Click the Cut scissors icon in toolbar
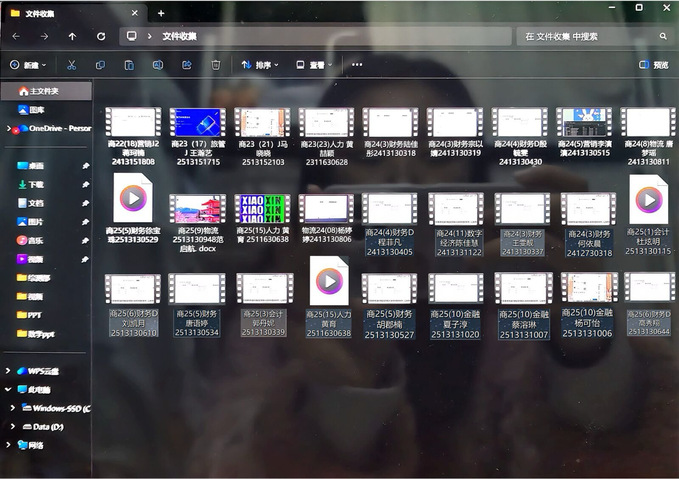 [x=71, y=65]
